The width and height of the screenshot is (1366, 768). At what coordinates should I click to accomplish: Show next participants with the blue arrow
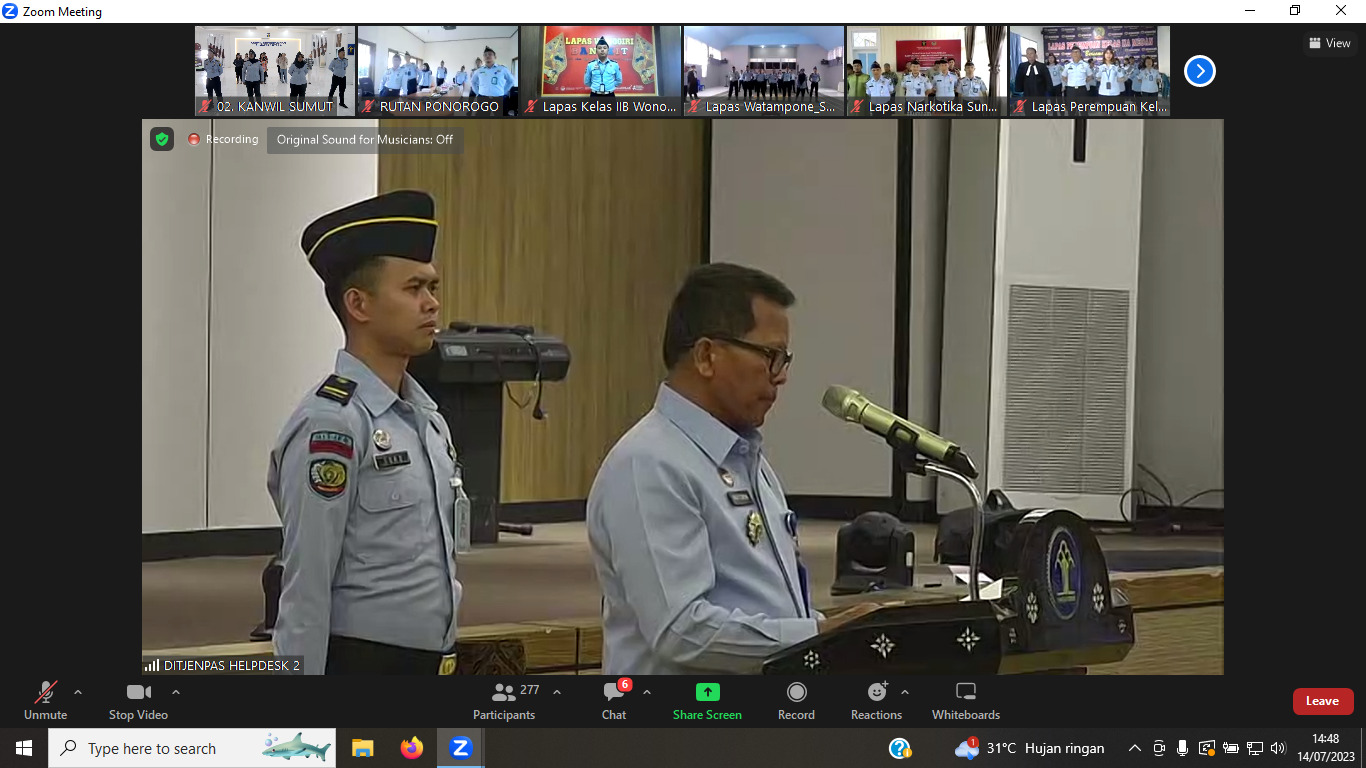[x=1199, y=71]
